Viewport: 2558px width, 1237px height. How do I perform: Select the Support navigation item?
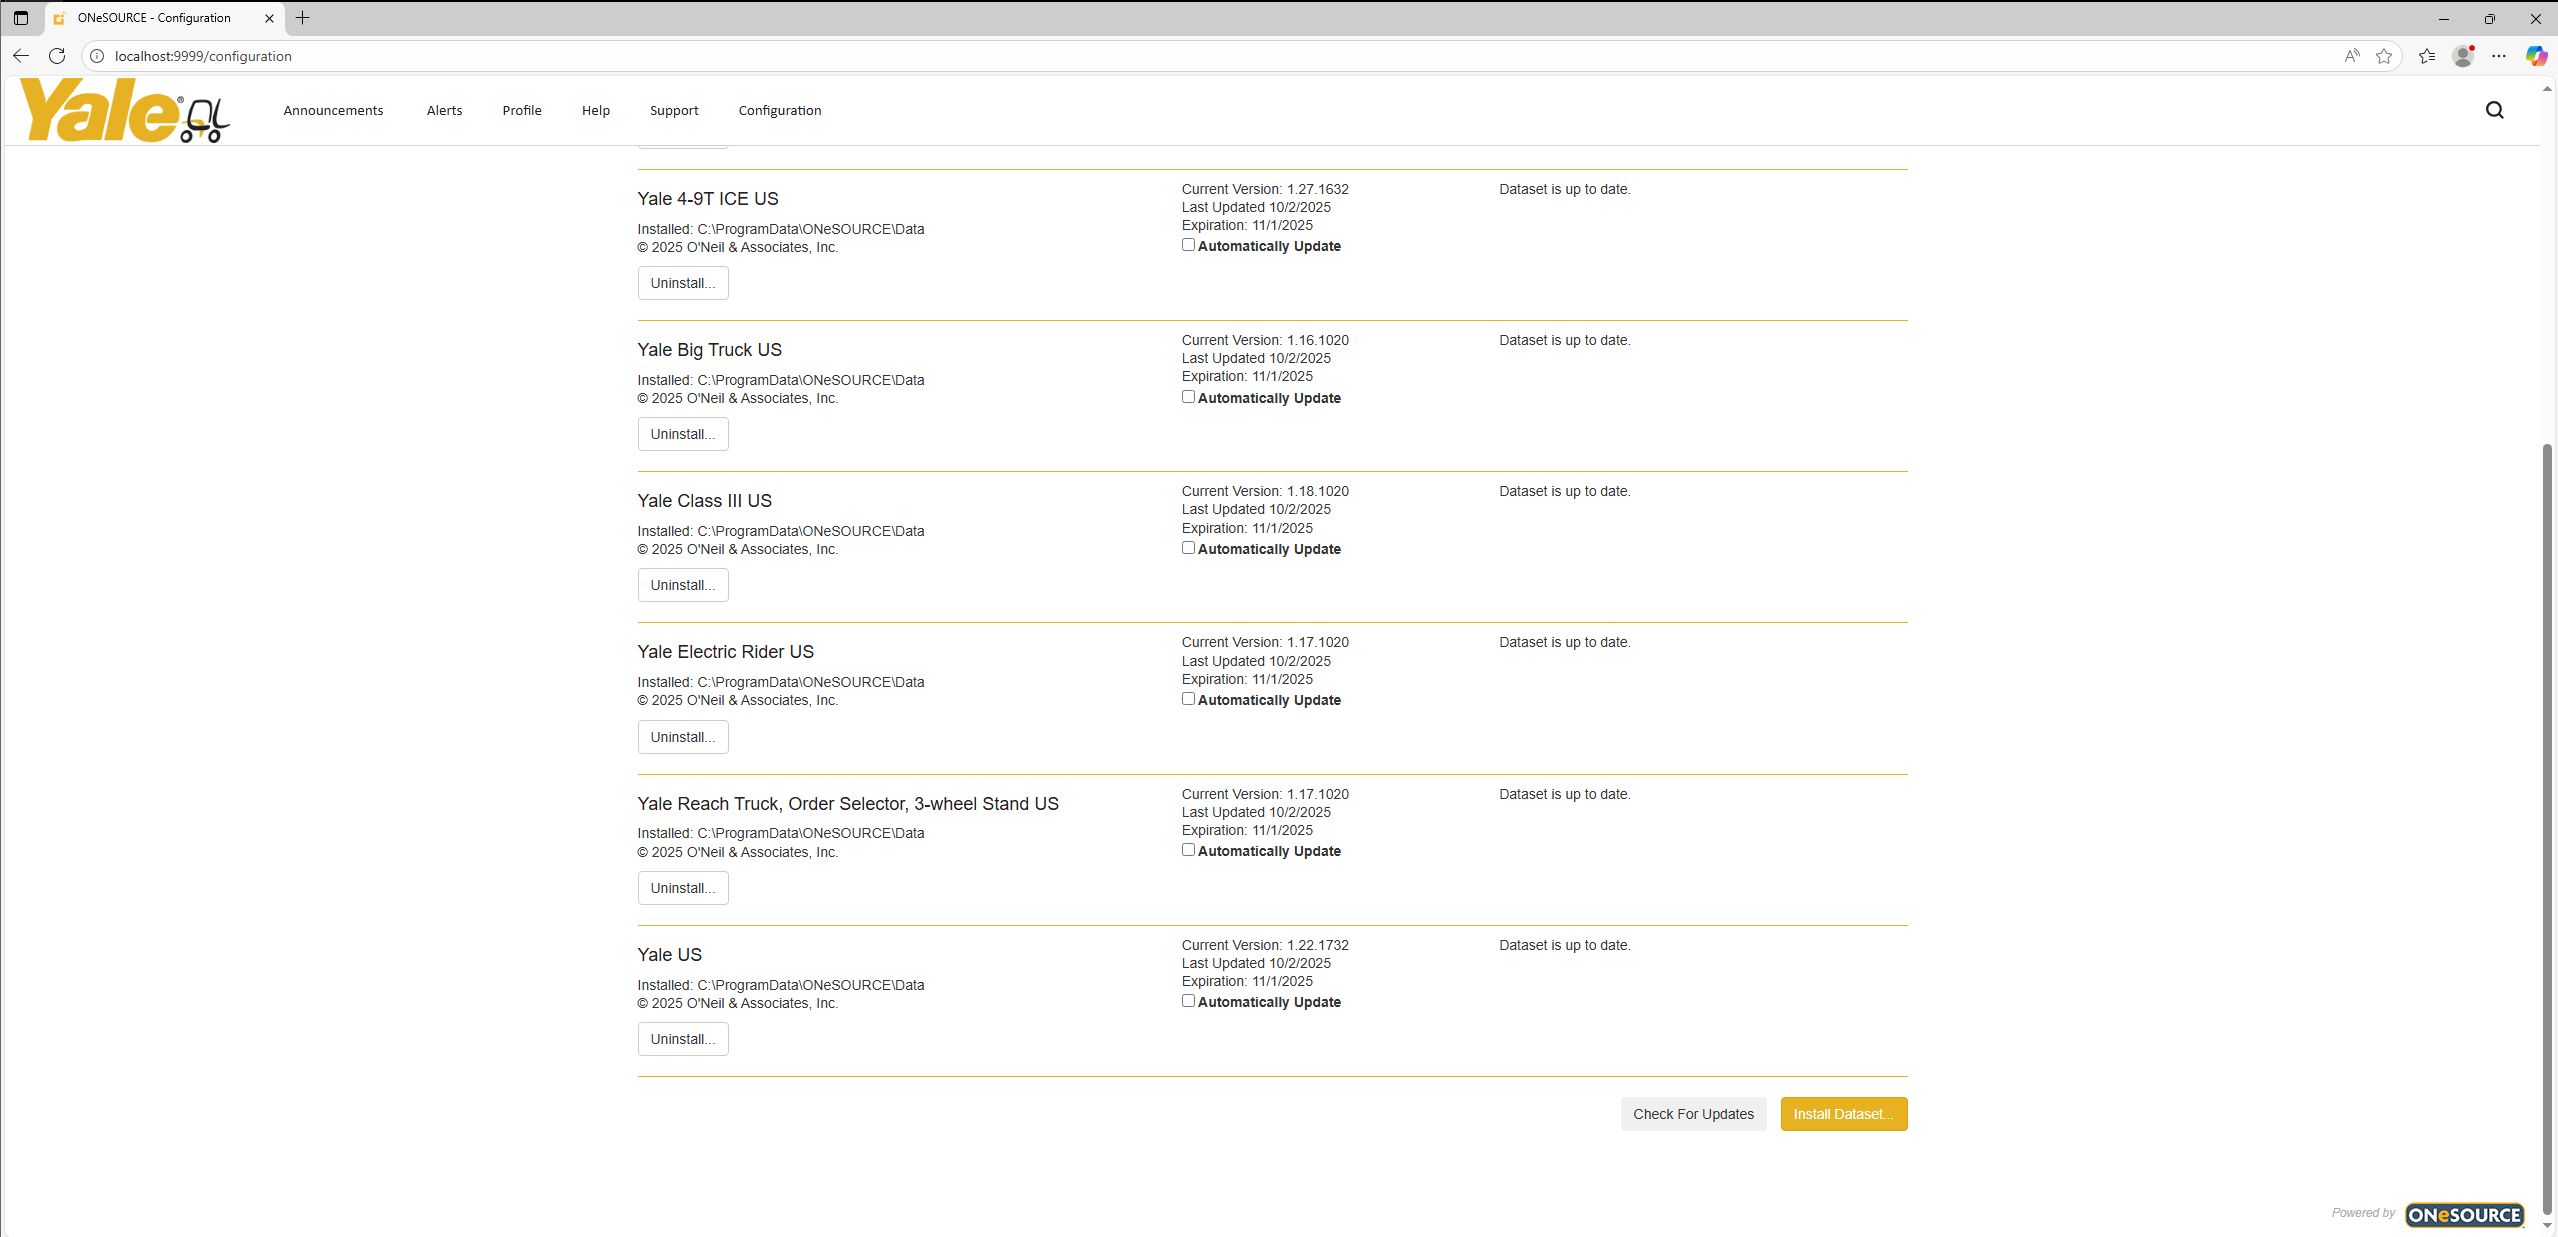tap(673, 110)
